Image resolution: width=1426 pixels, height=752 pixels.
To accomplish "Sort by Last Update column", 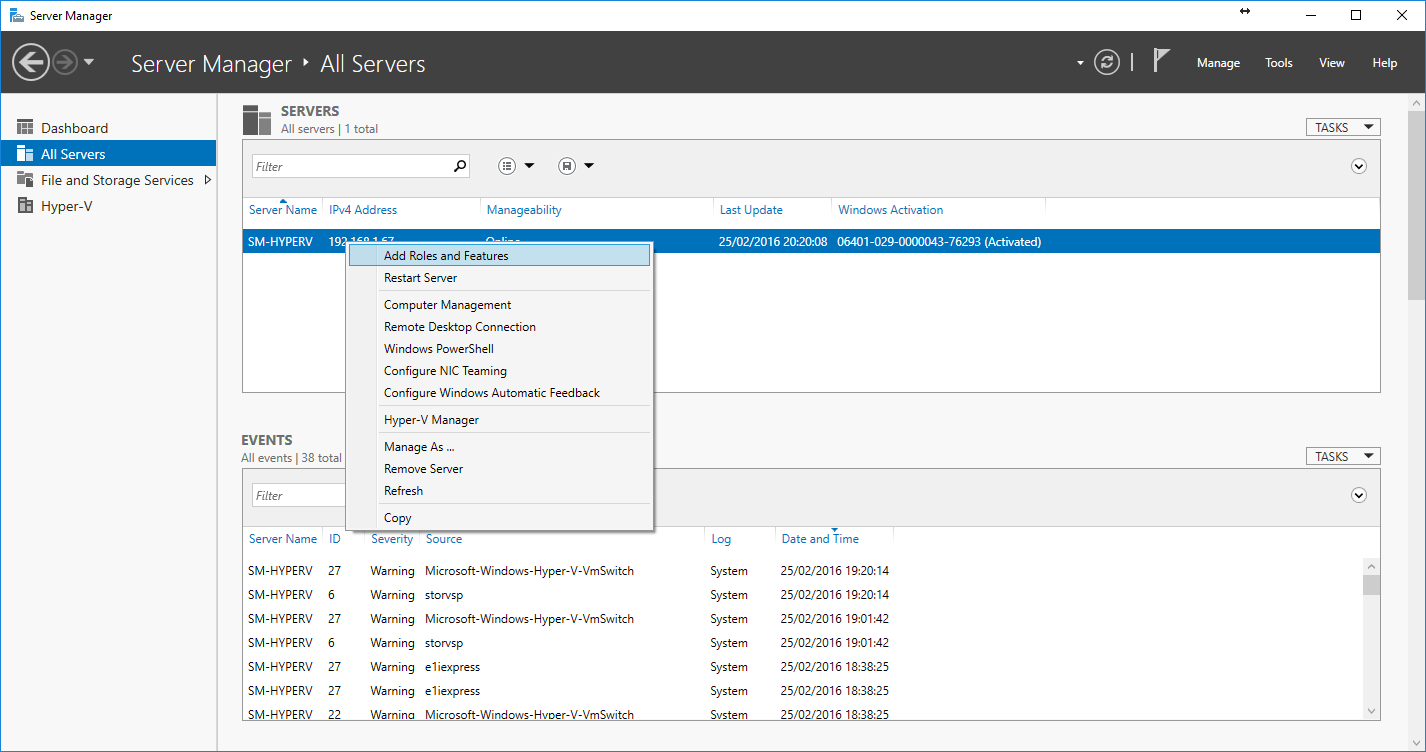I will (x=751, y=210).
